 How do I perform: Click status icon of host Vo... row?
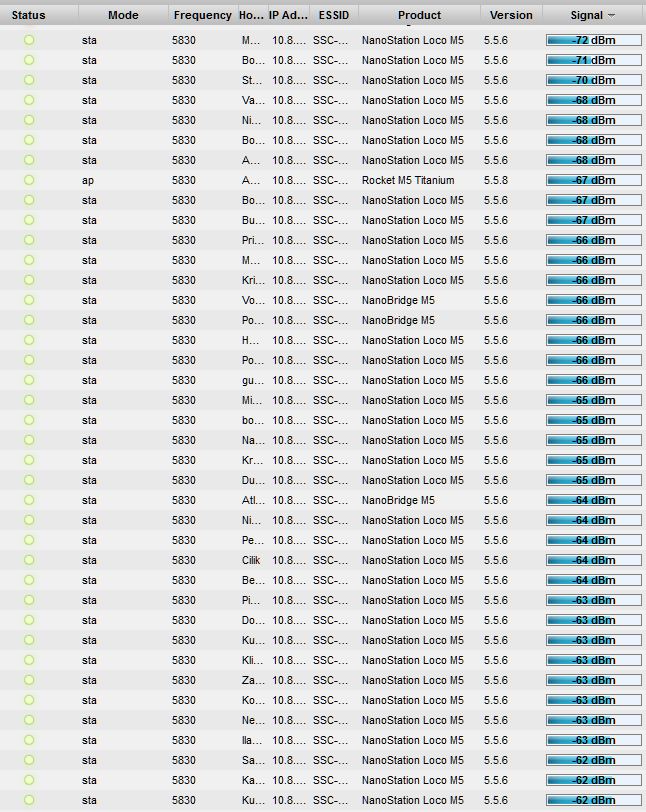(x=29, y=300)
